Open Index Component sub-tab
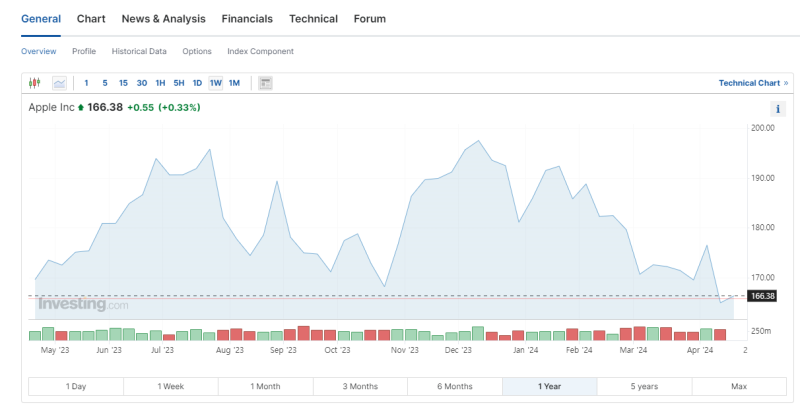Image resolution: width=800 pixels, height=407 pixels. coord(260,51)
